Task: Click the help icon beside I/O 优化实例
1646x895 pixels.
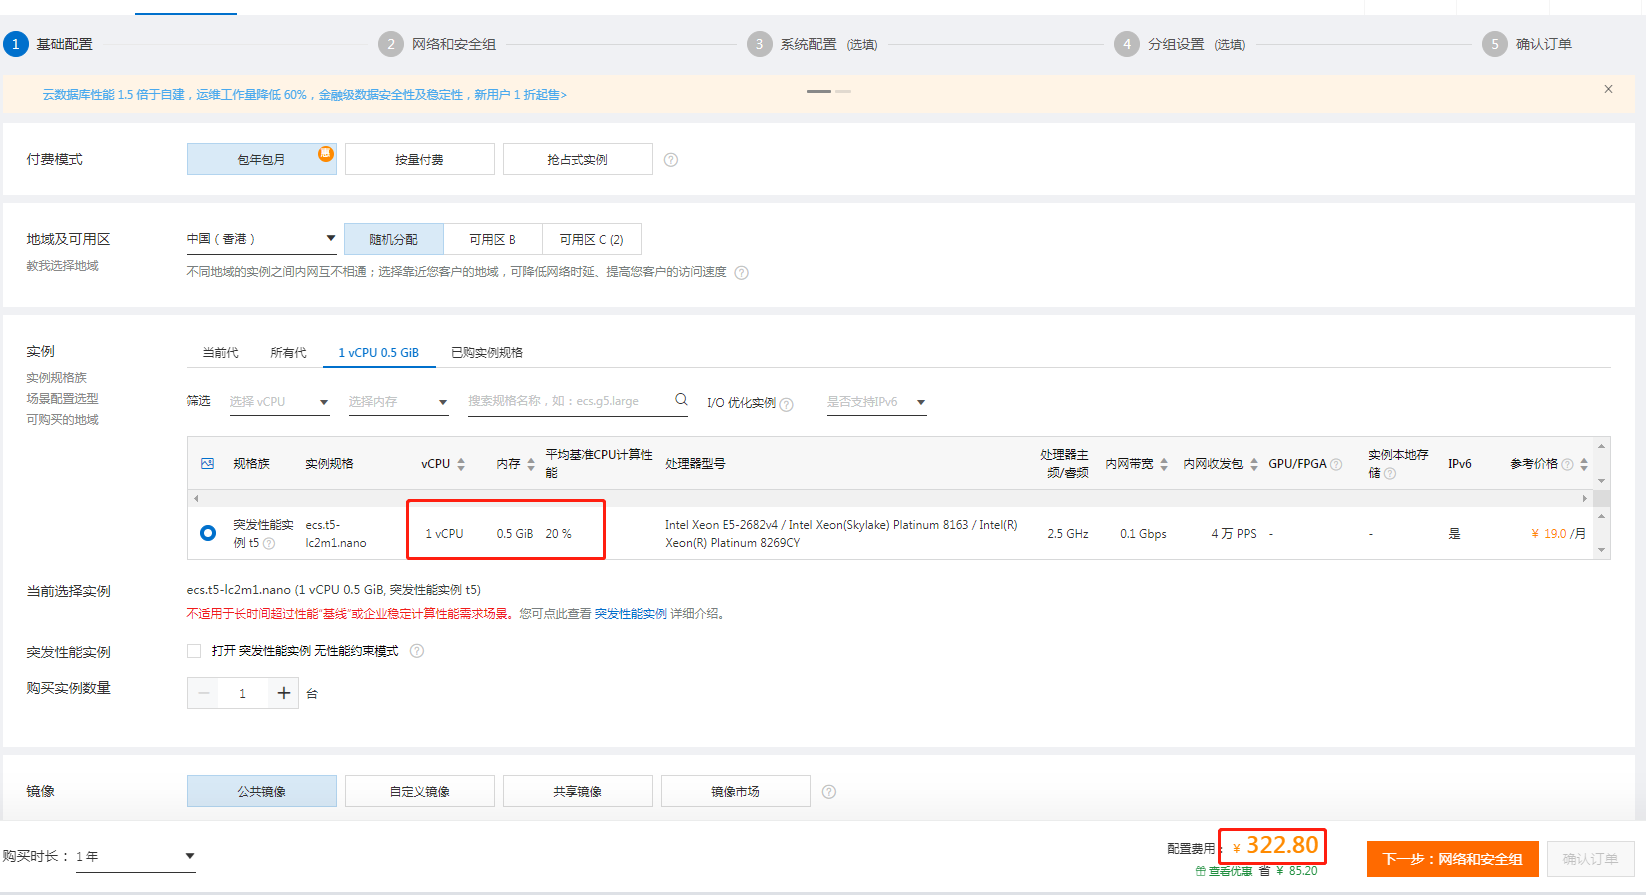Action: [786, 404]
